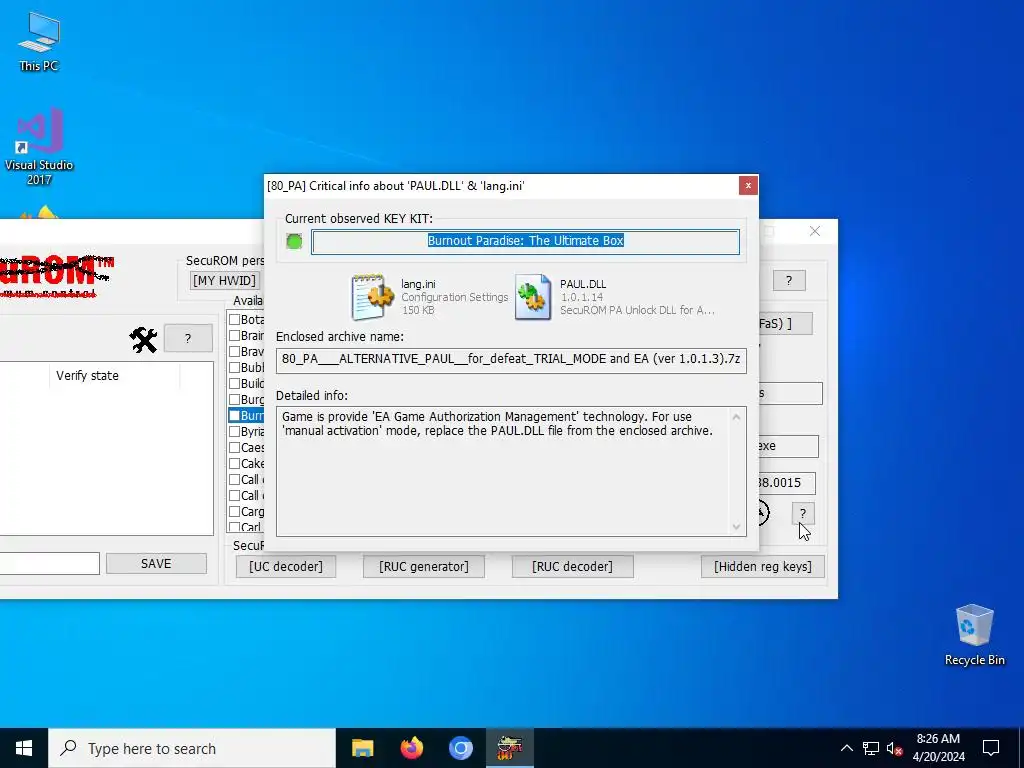Viewport: 1024px width, 768px height.
Task: Click the muted volume tray icon
Action: point(895,748)
